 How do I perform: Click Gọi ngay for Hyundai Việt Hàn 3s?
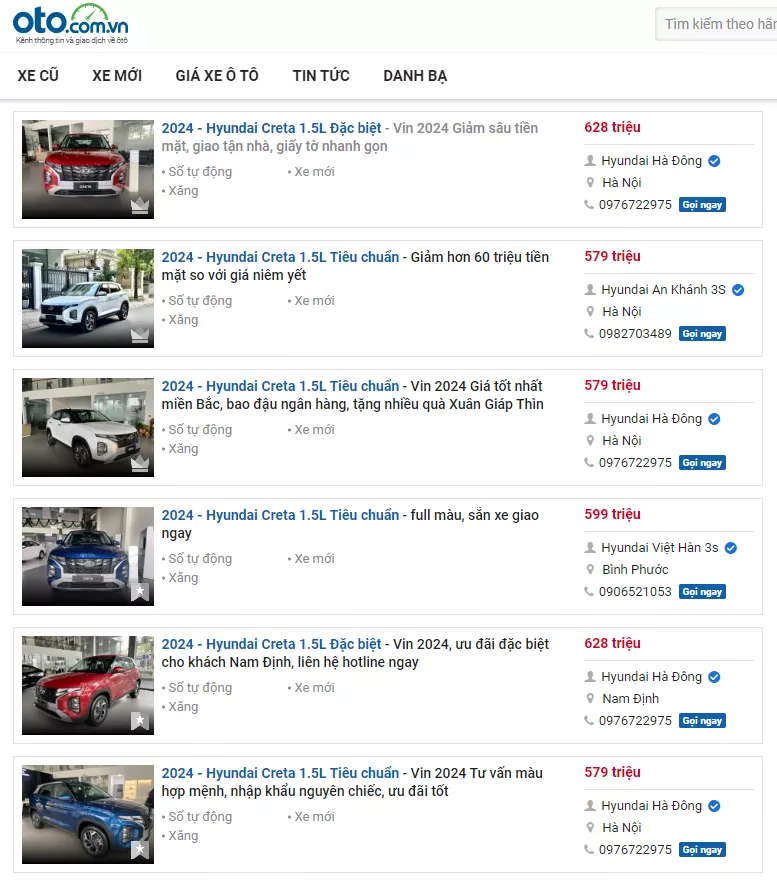tap(702, 592)
